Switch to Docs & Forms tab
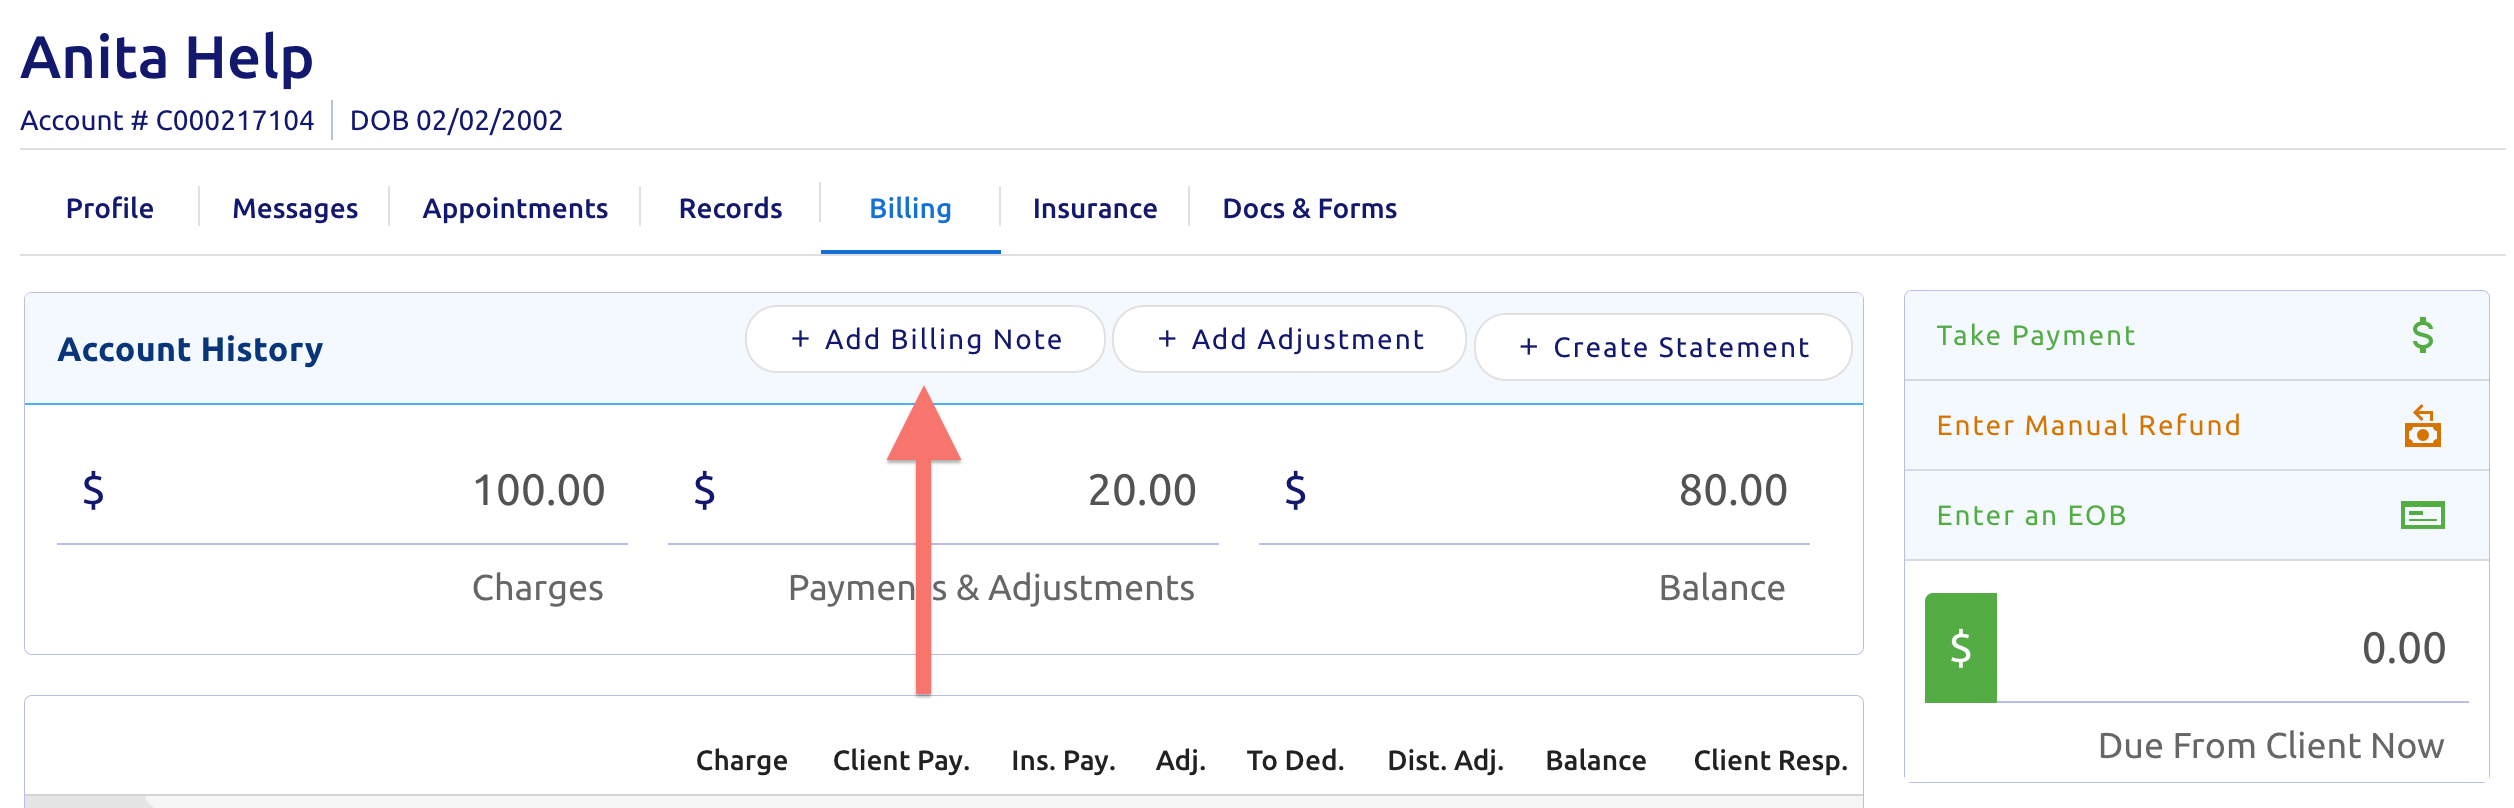 [x=1309, y=208]
